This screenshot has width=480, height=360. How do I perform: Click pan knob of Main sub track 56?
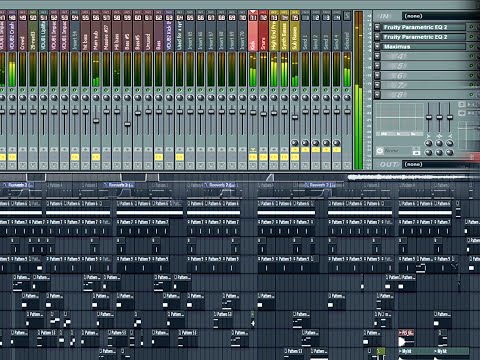click(x=96, y=98)
